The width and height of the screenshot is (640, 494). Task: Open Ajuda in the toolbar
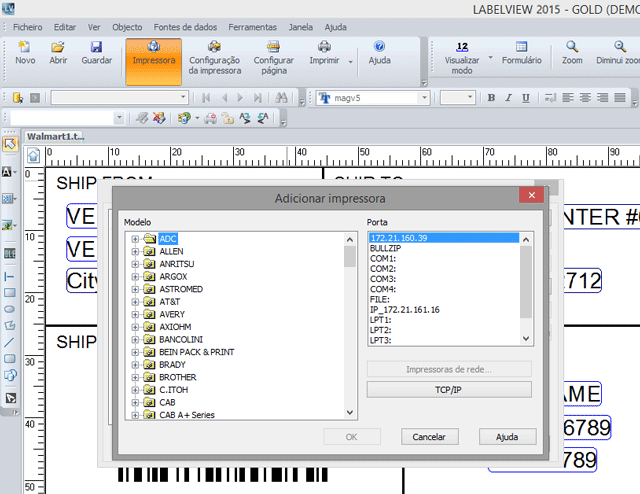coord(380,53)
